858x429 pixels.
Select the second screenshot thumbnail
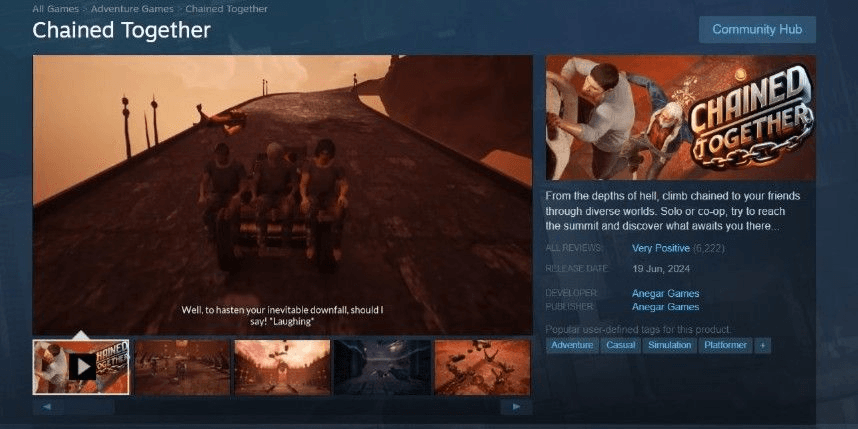pos(182,367)
